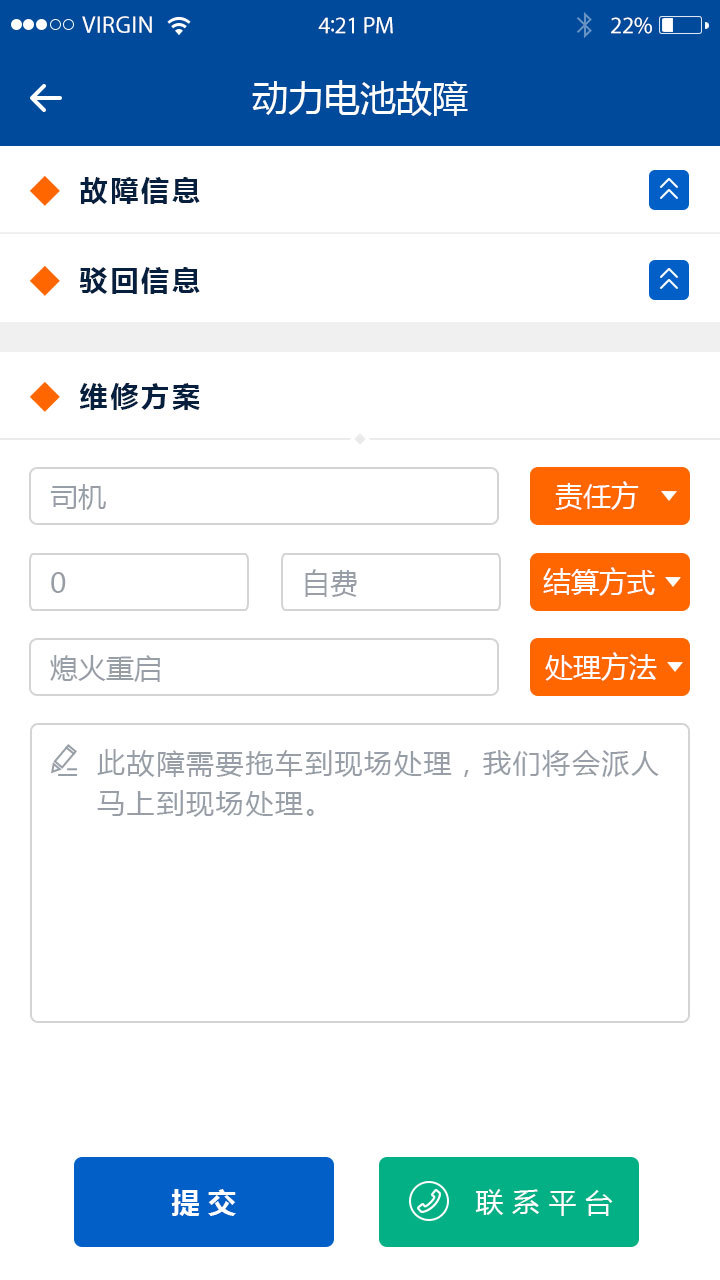720x1280 pixels.
Task: Tap the back arrow icon
Action: [x=46, y=97]
